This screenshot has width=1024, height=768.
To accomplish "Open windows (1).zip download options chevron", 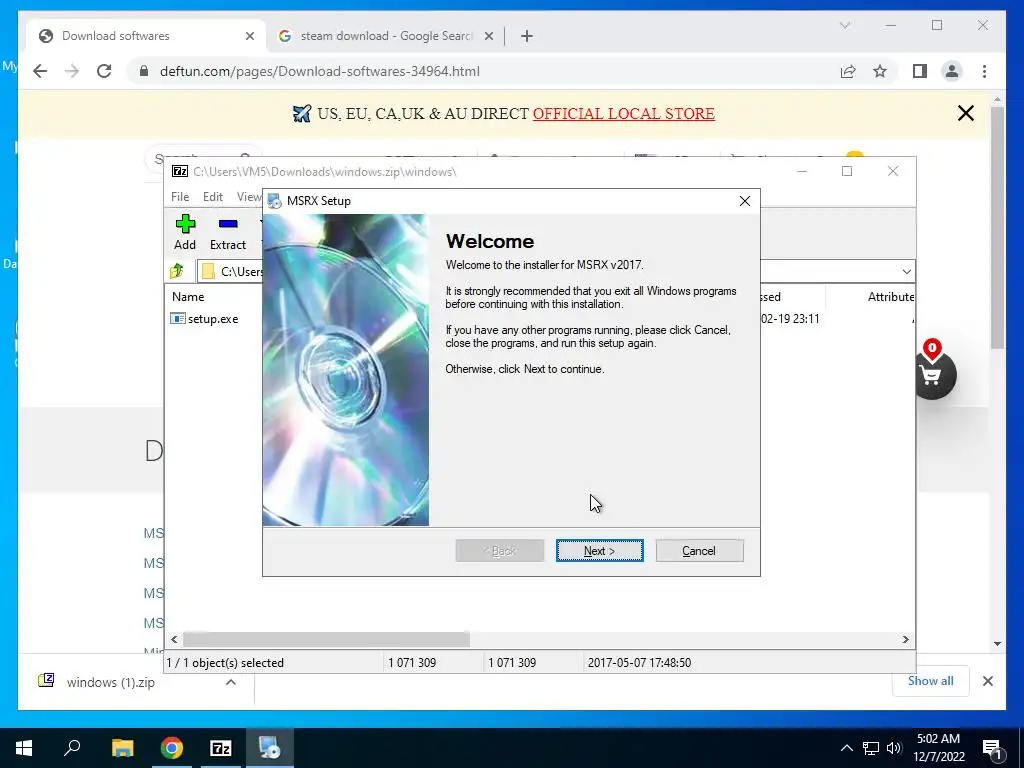I will pyautogui.click(x=231, y=682).
